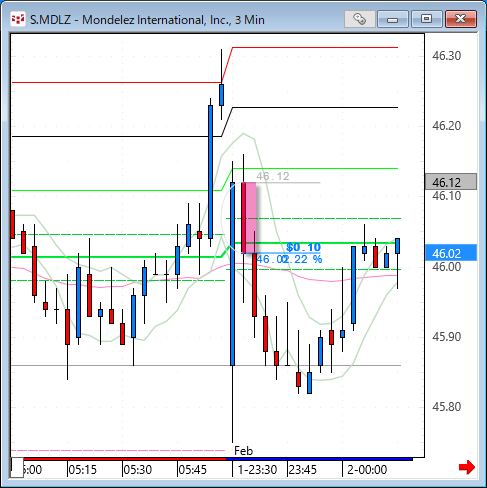This screenshot has height=488, width=487.
Task: Click the tall blue candle at 1-23:30
Action: (x=232, y=274)
